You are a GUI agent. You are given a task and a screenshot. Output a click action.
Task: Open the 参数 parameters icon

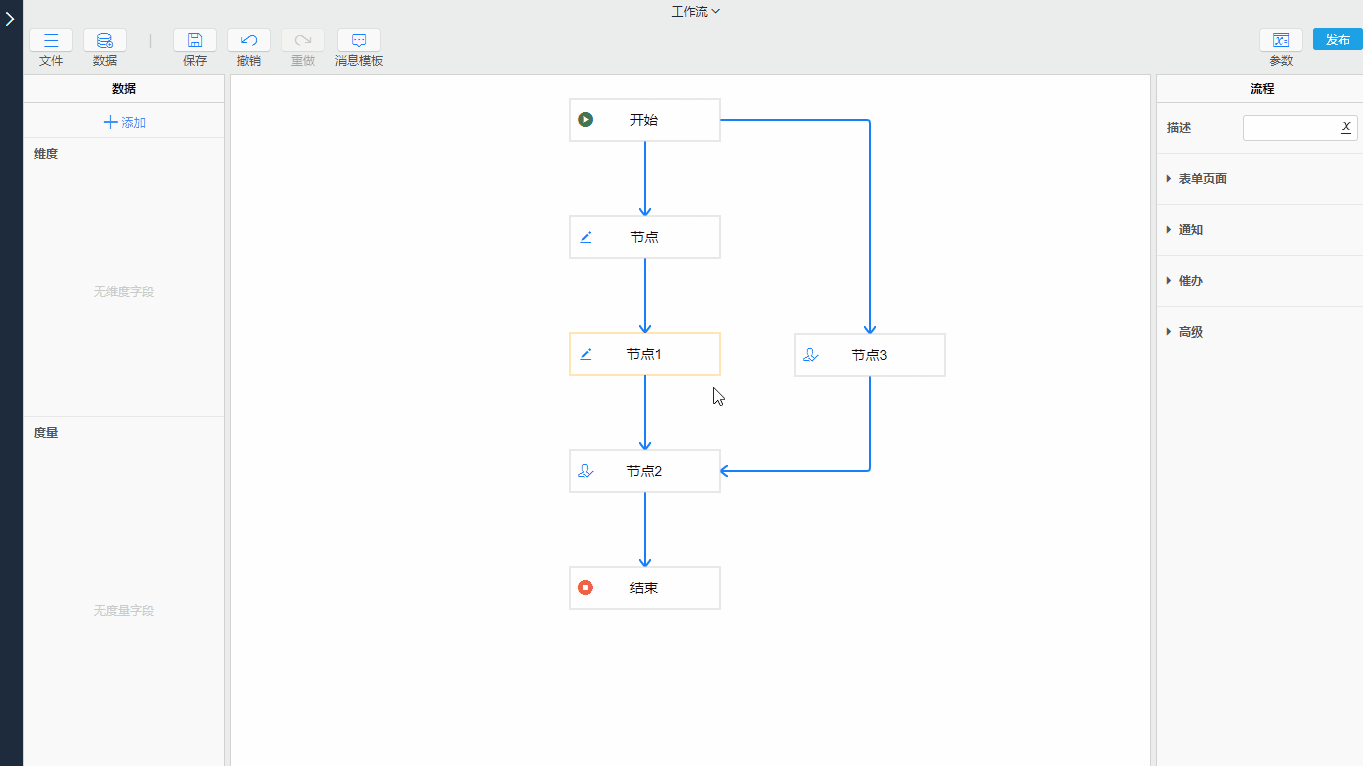(1281, 41)
